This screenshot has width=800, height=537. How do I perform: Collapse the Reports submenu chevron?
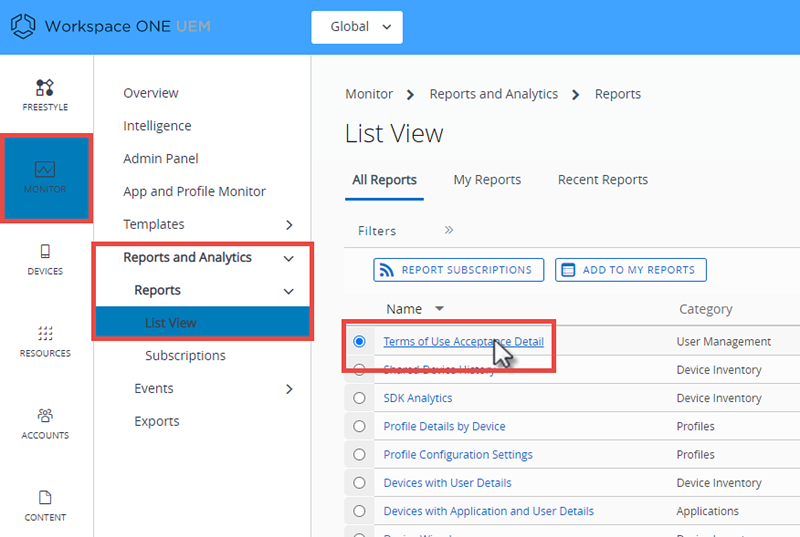click(x=289, y=291)
